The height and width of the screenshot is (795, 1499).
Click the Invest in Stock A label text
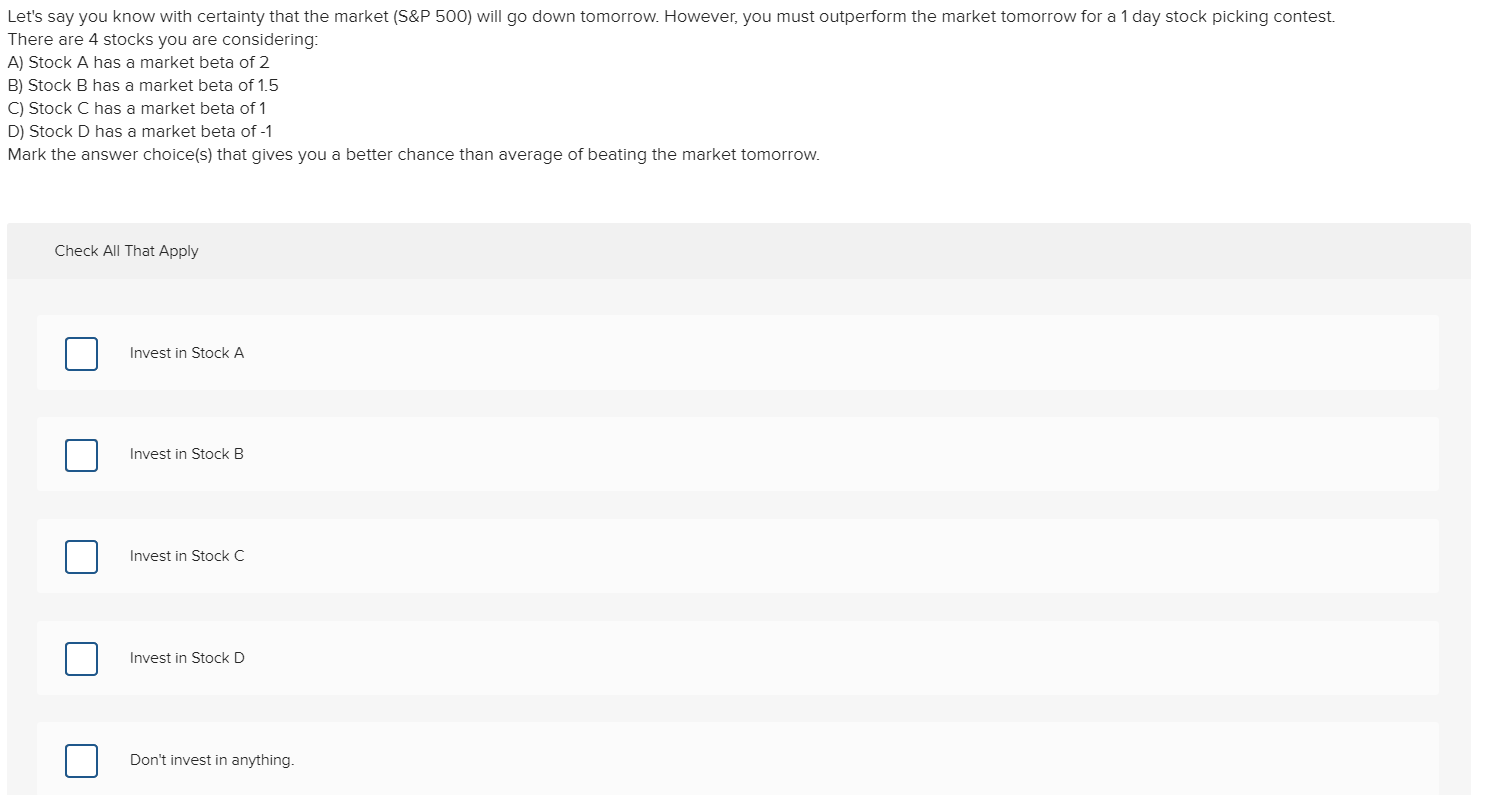tap(186, 352)
